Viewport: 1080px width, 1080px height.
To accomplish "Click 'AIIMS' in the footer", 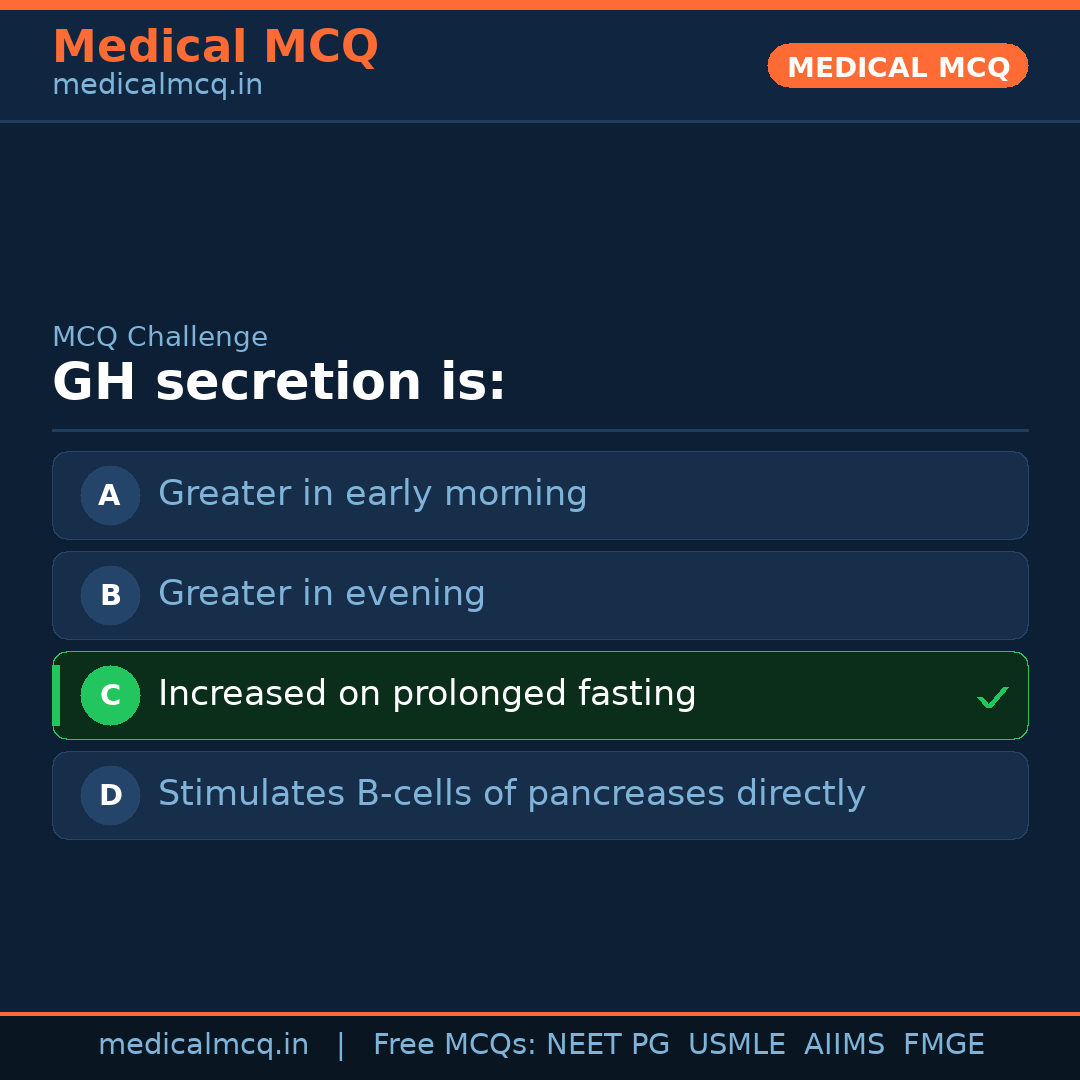I will pyautogui.click(x=844, y=1045).
